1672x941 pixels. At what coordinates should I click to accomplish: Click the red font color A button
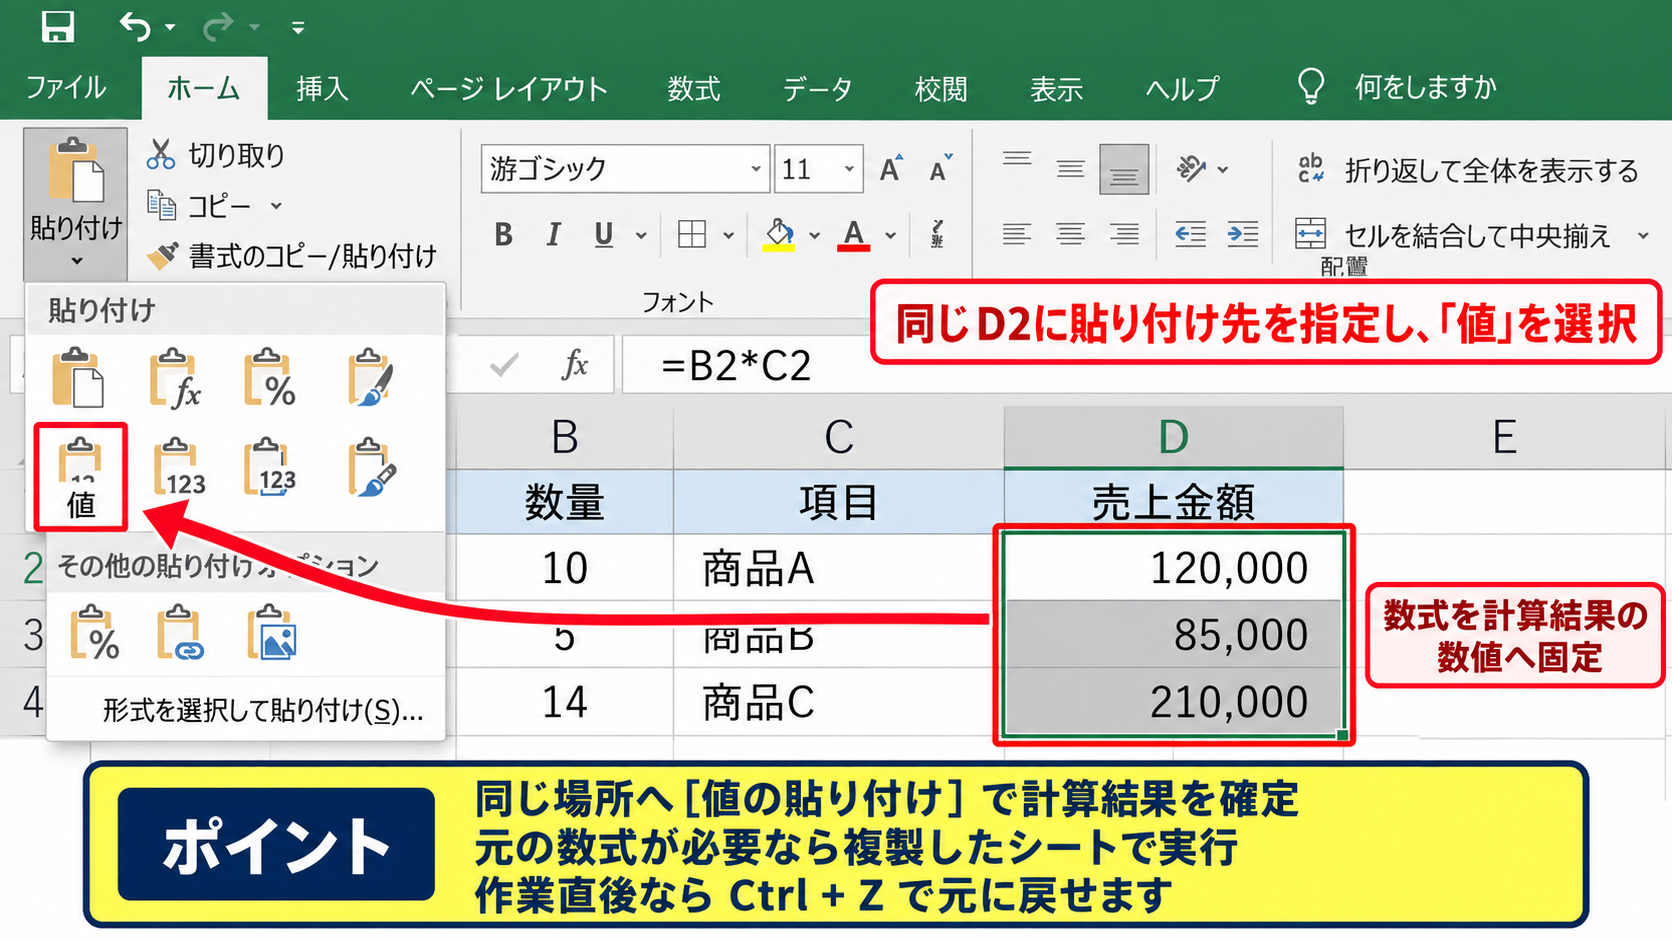(x=853, y=236)
